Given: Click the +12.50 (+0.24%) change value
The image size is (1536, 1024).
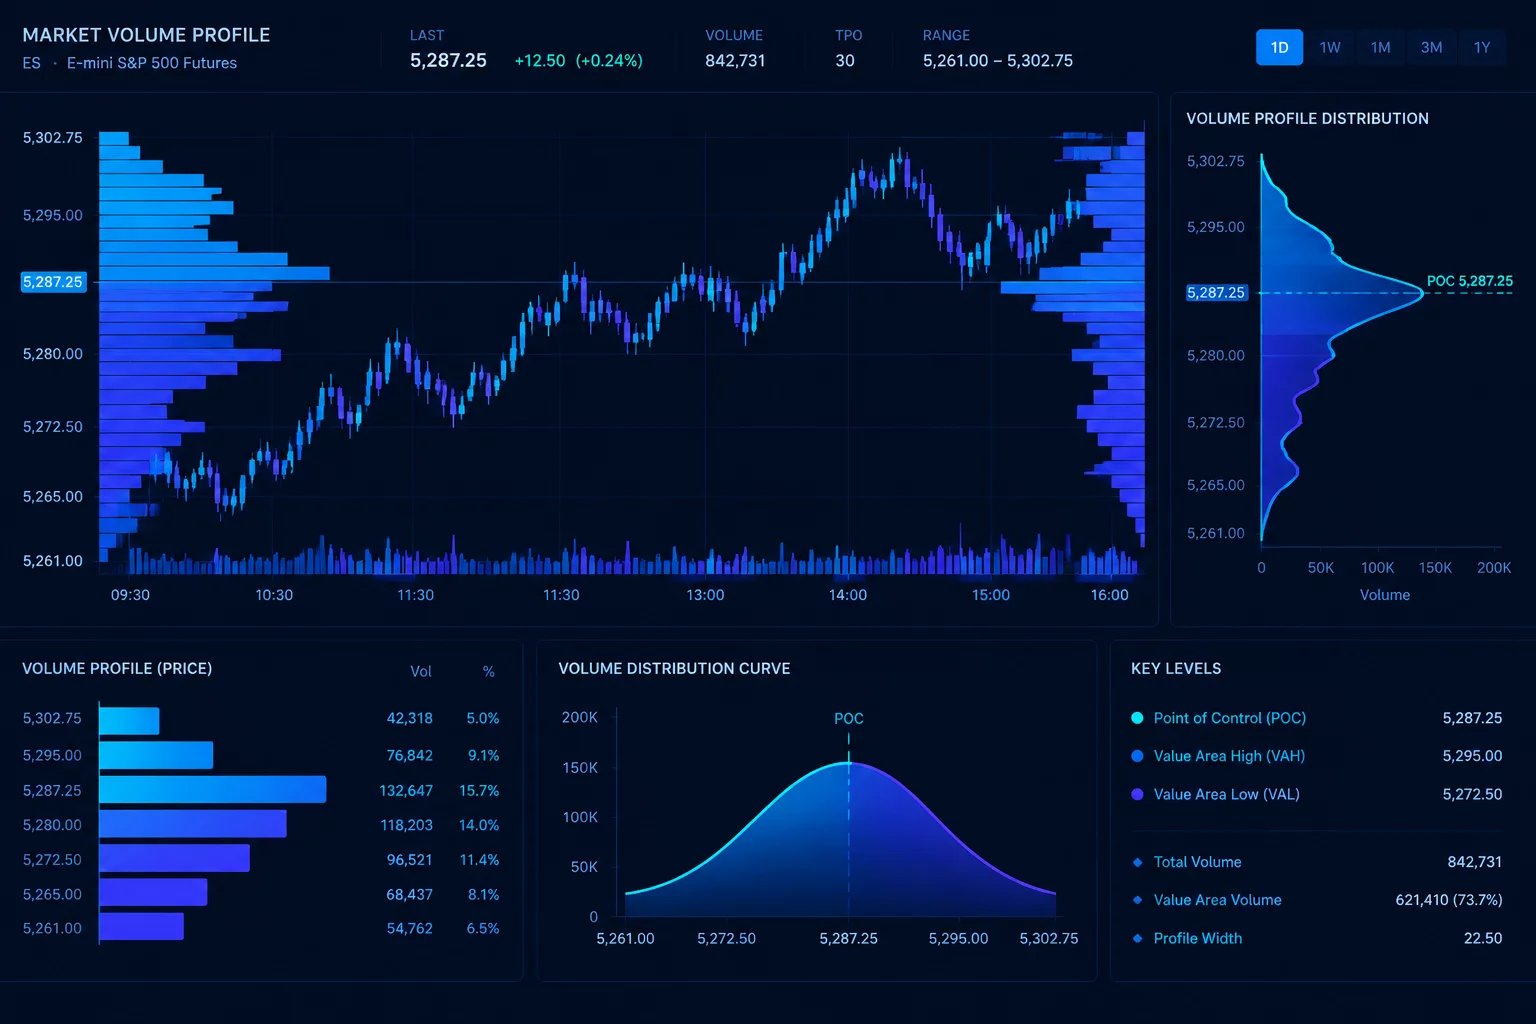Looking at the screenshot, I should [578, 61].
